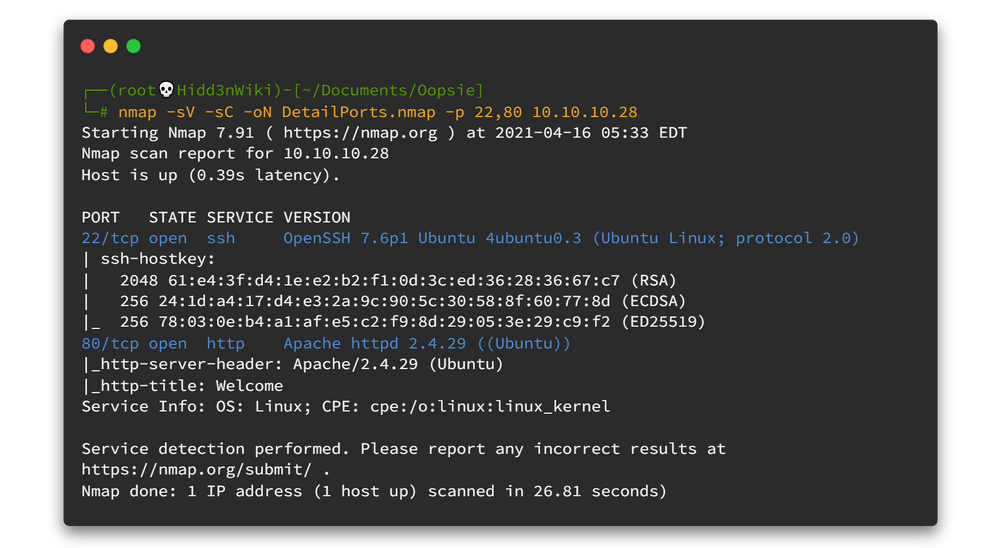Viewport: 1000px width, 548px height.
Task: Select the 22/tcp open ssh result line
Action: 470,238
